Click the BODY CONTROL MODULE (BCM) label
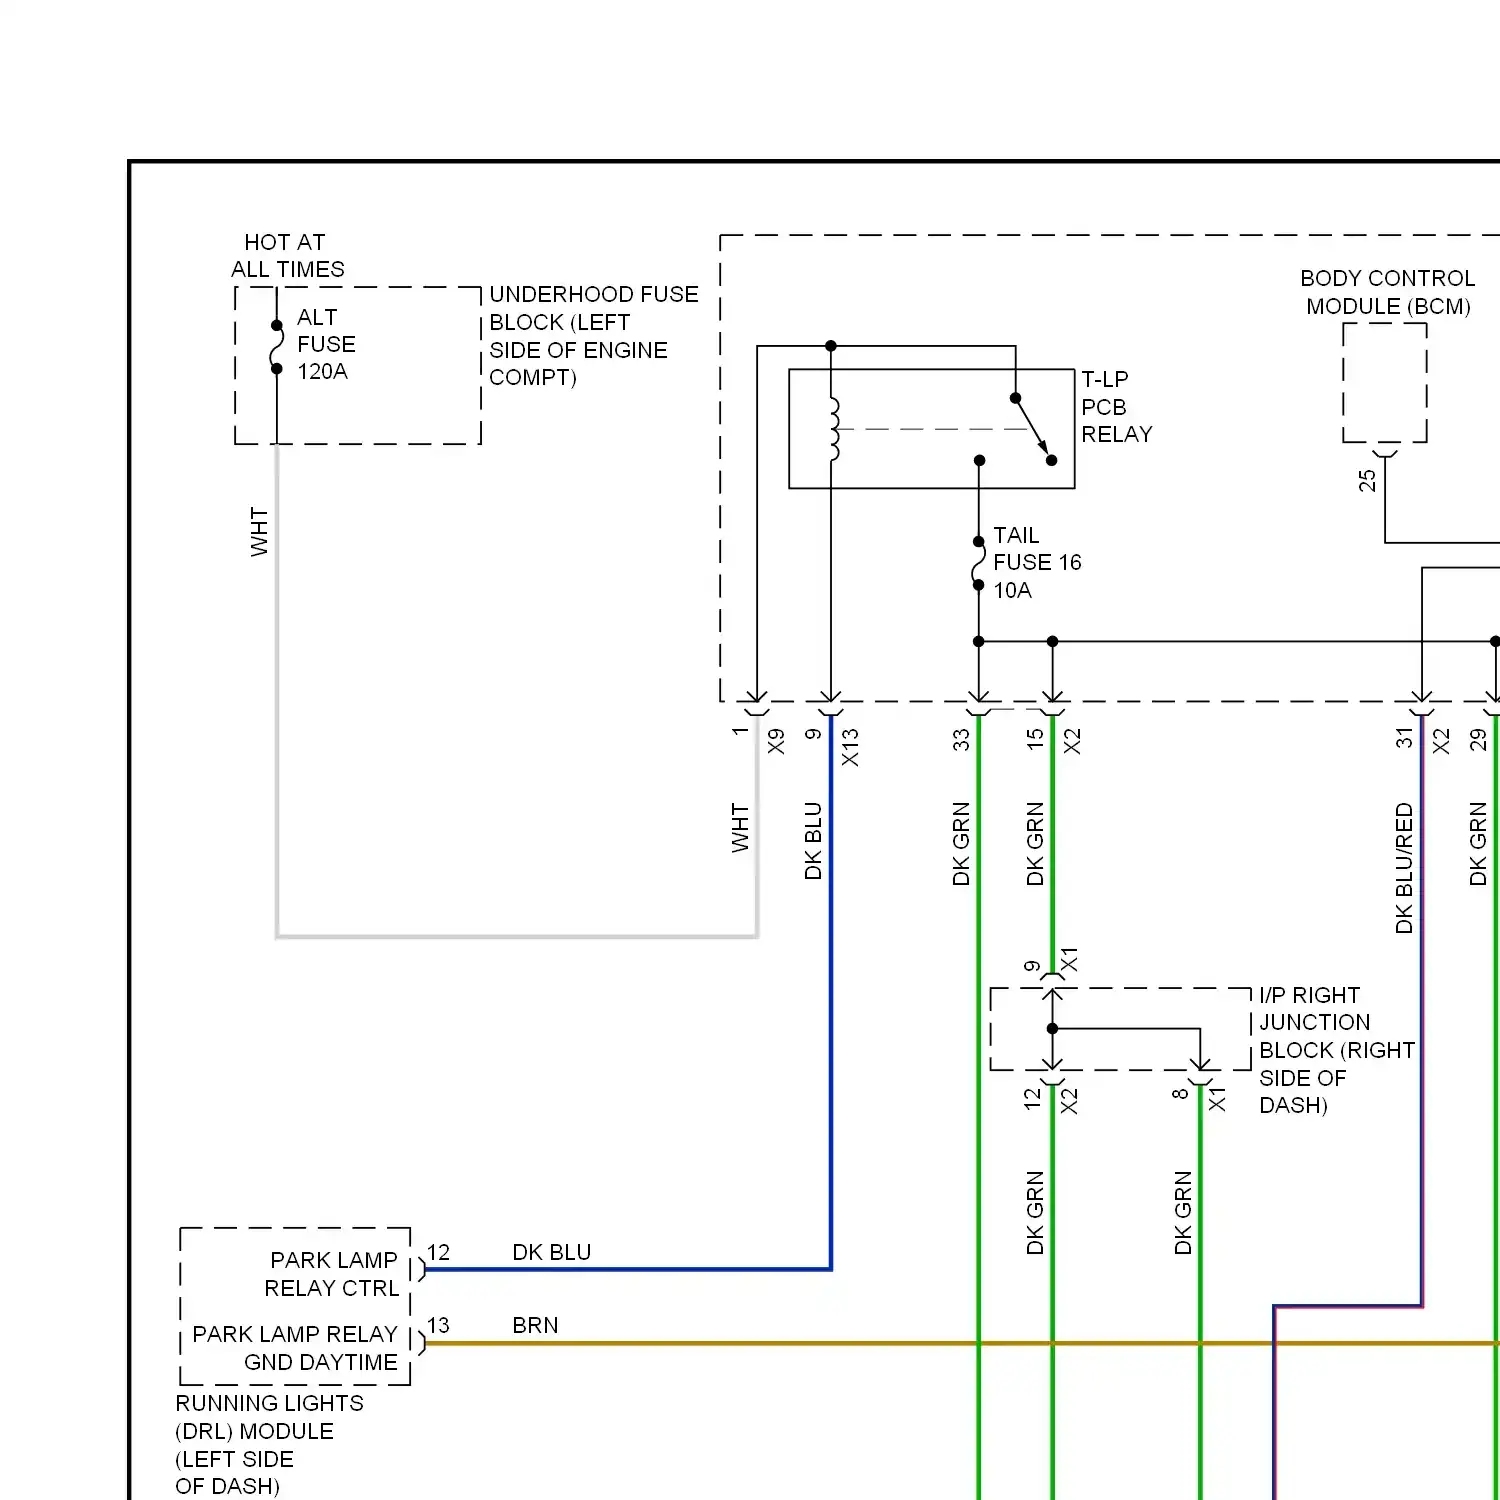This screenshot has width=1500, height=1500. point(1388,292)
